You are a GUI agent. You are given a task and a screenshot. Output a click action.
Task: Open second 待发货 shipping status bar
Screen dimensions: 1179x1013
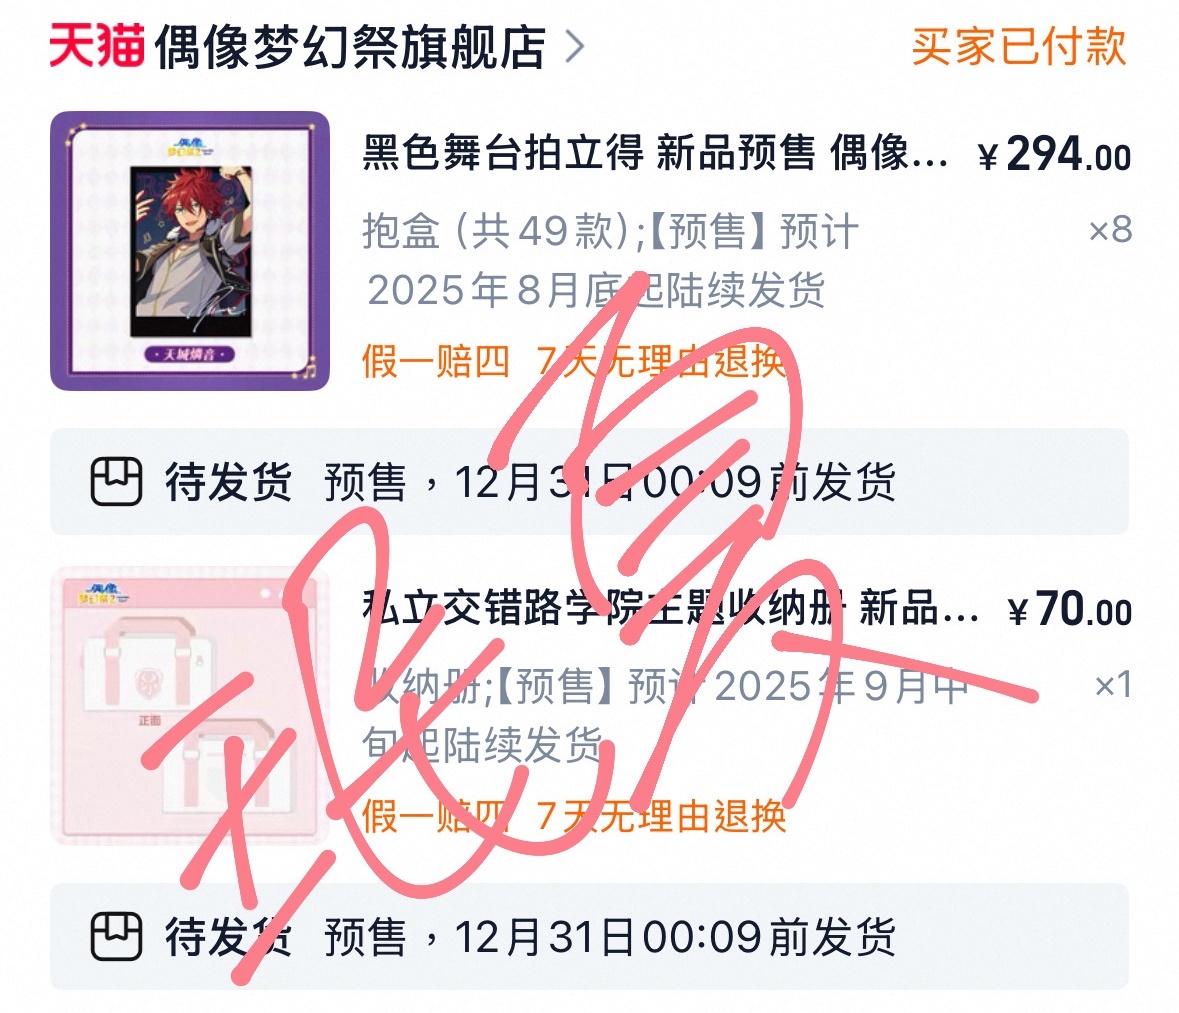pos(590,936)
